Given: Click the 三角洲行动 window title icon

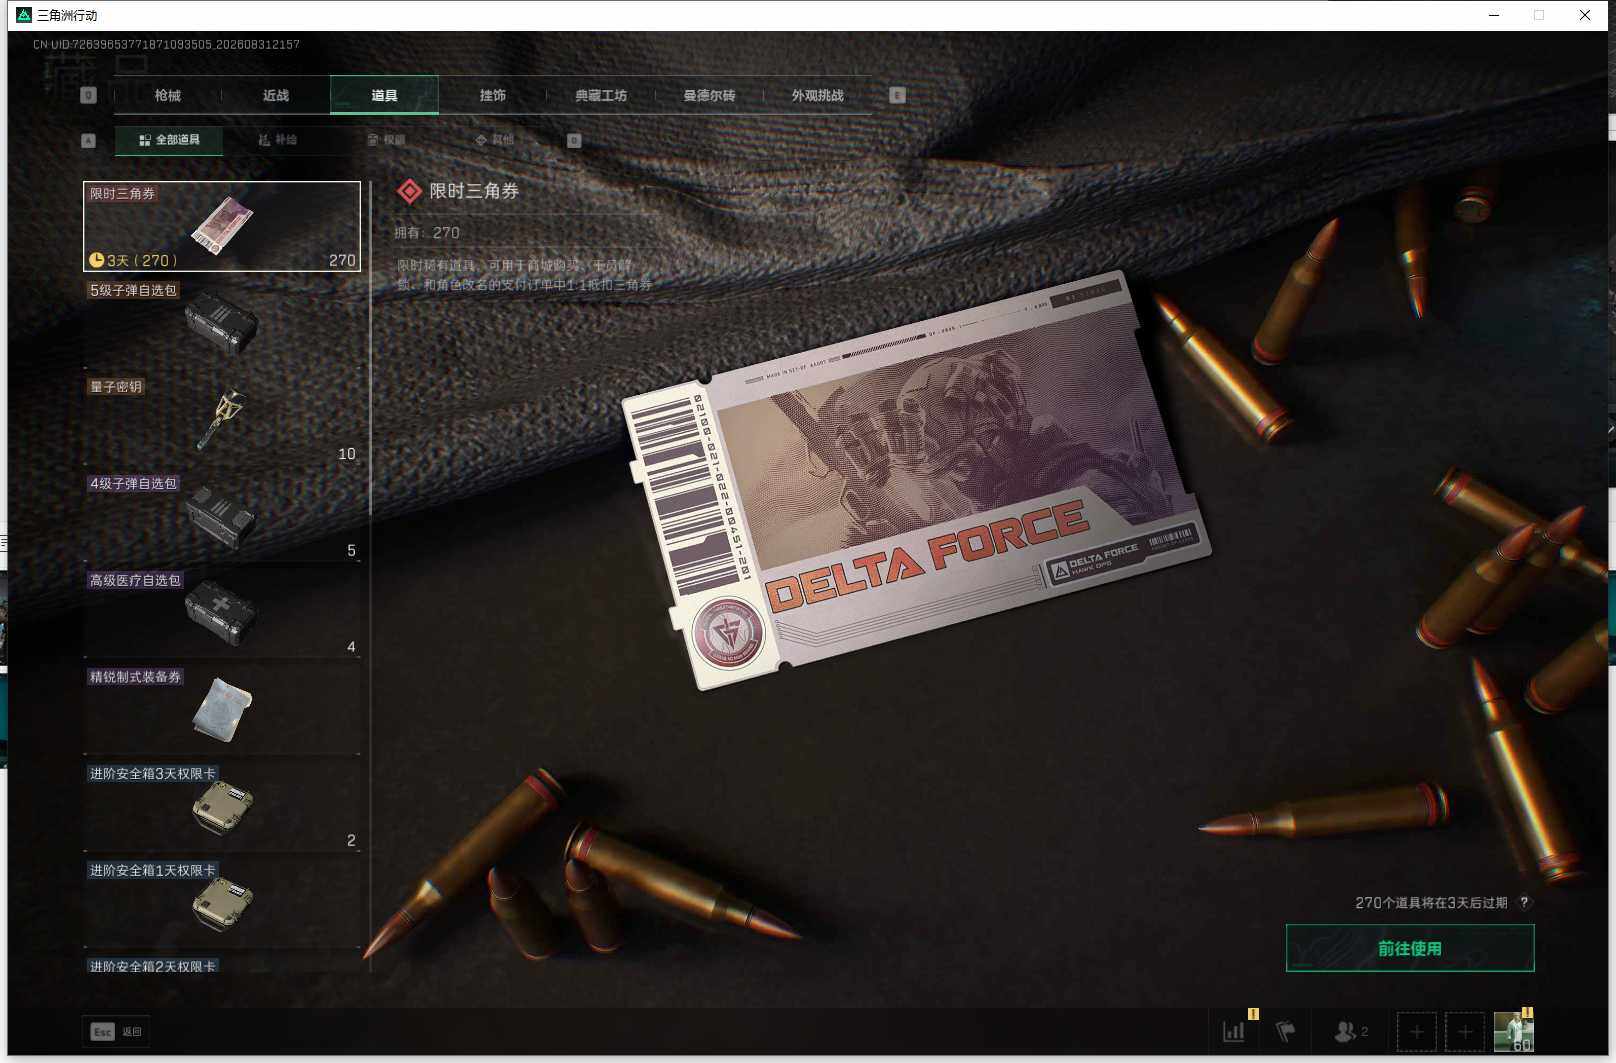Looking at the screenshot, I should click(24, 15).
